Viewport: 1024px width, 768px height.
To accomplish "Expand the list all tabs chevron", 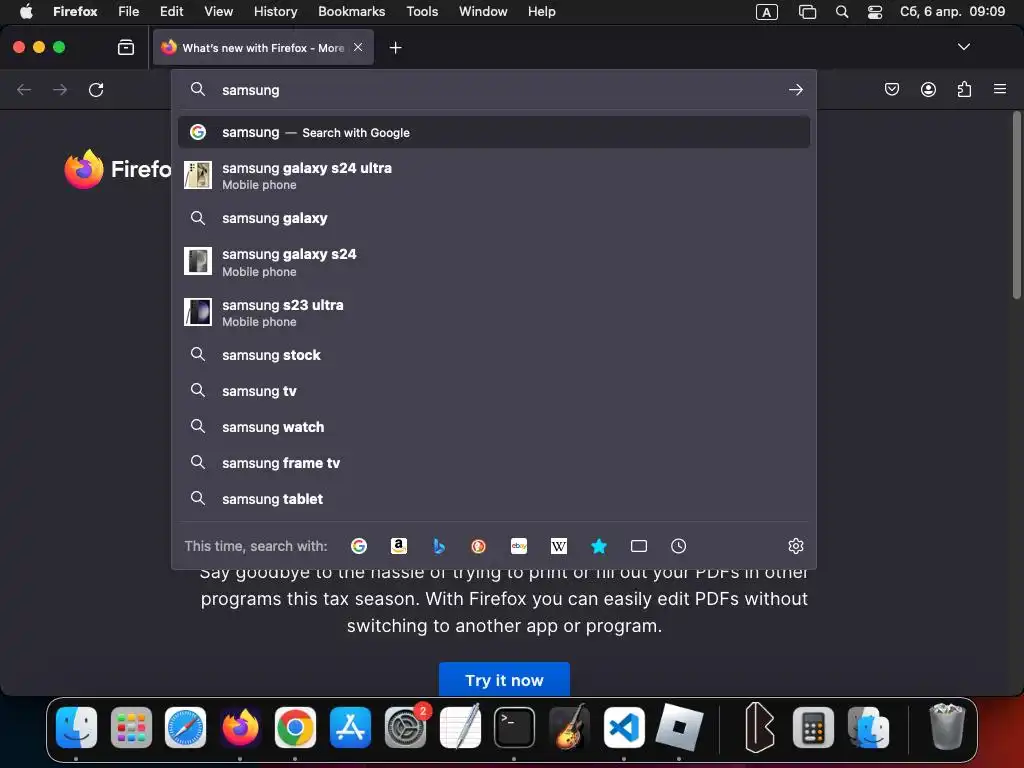I will pyautogui.click(x=963, y=47).
